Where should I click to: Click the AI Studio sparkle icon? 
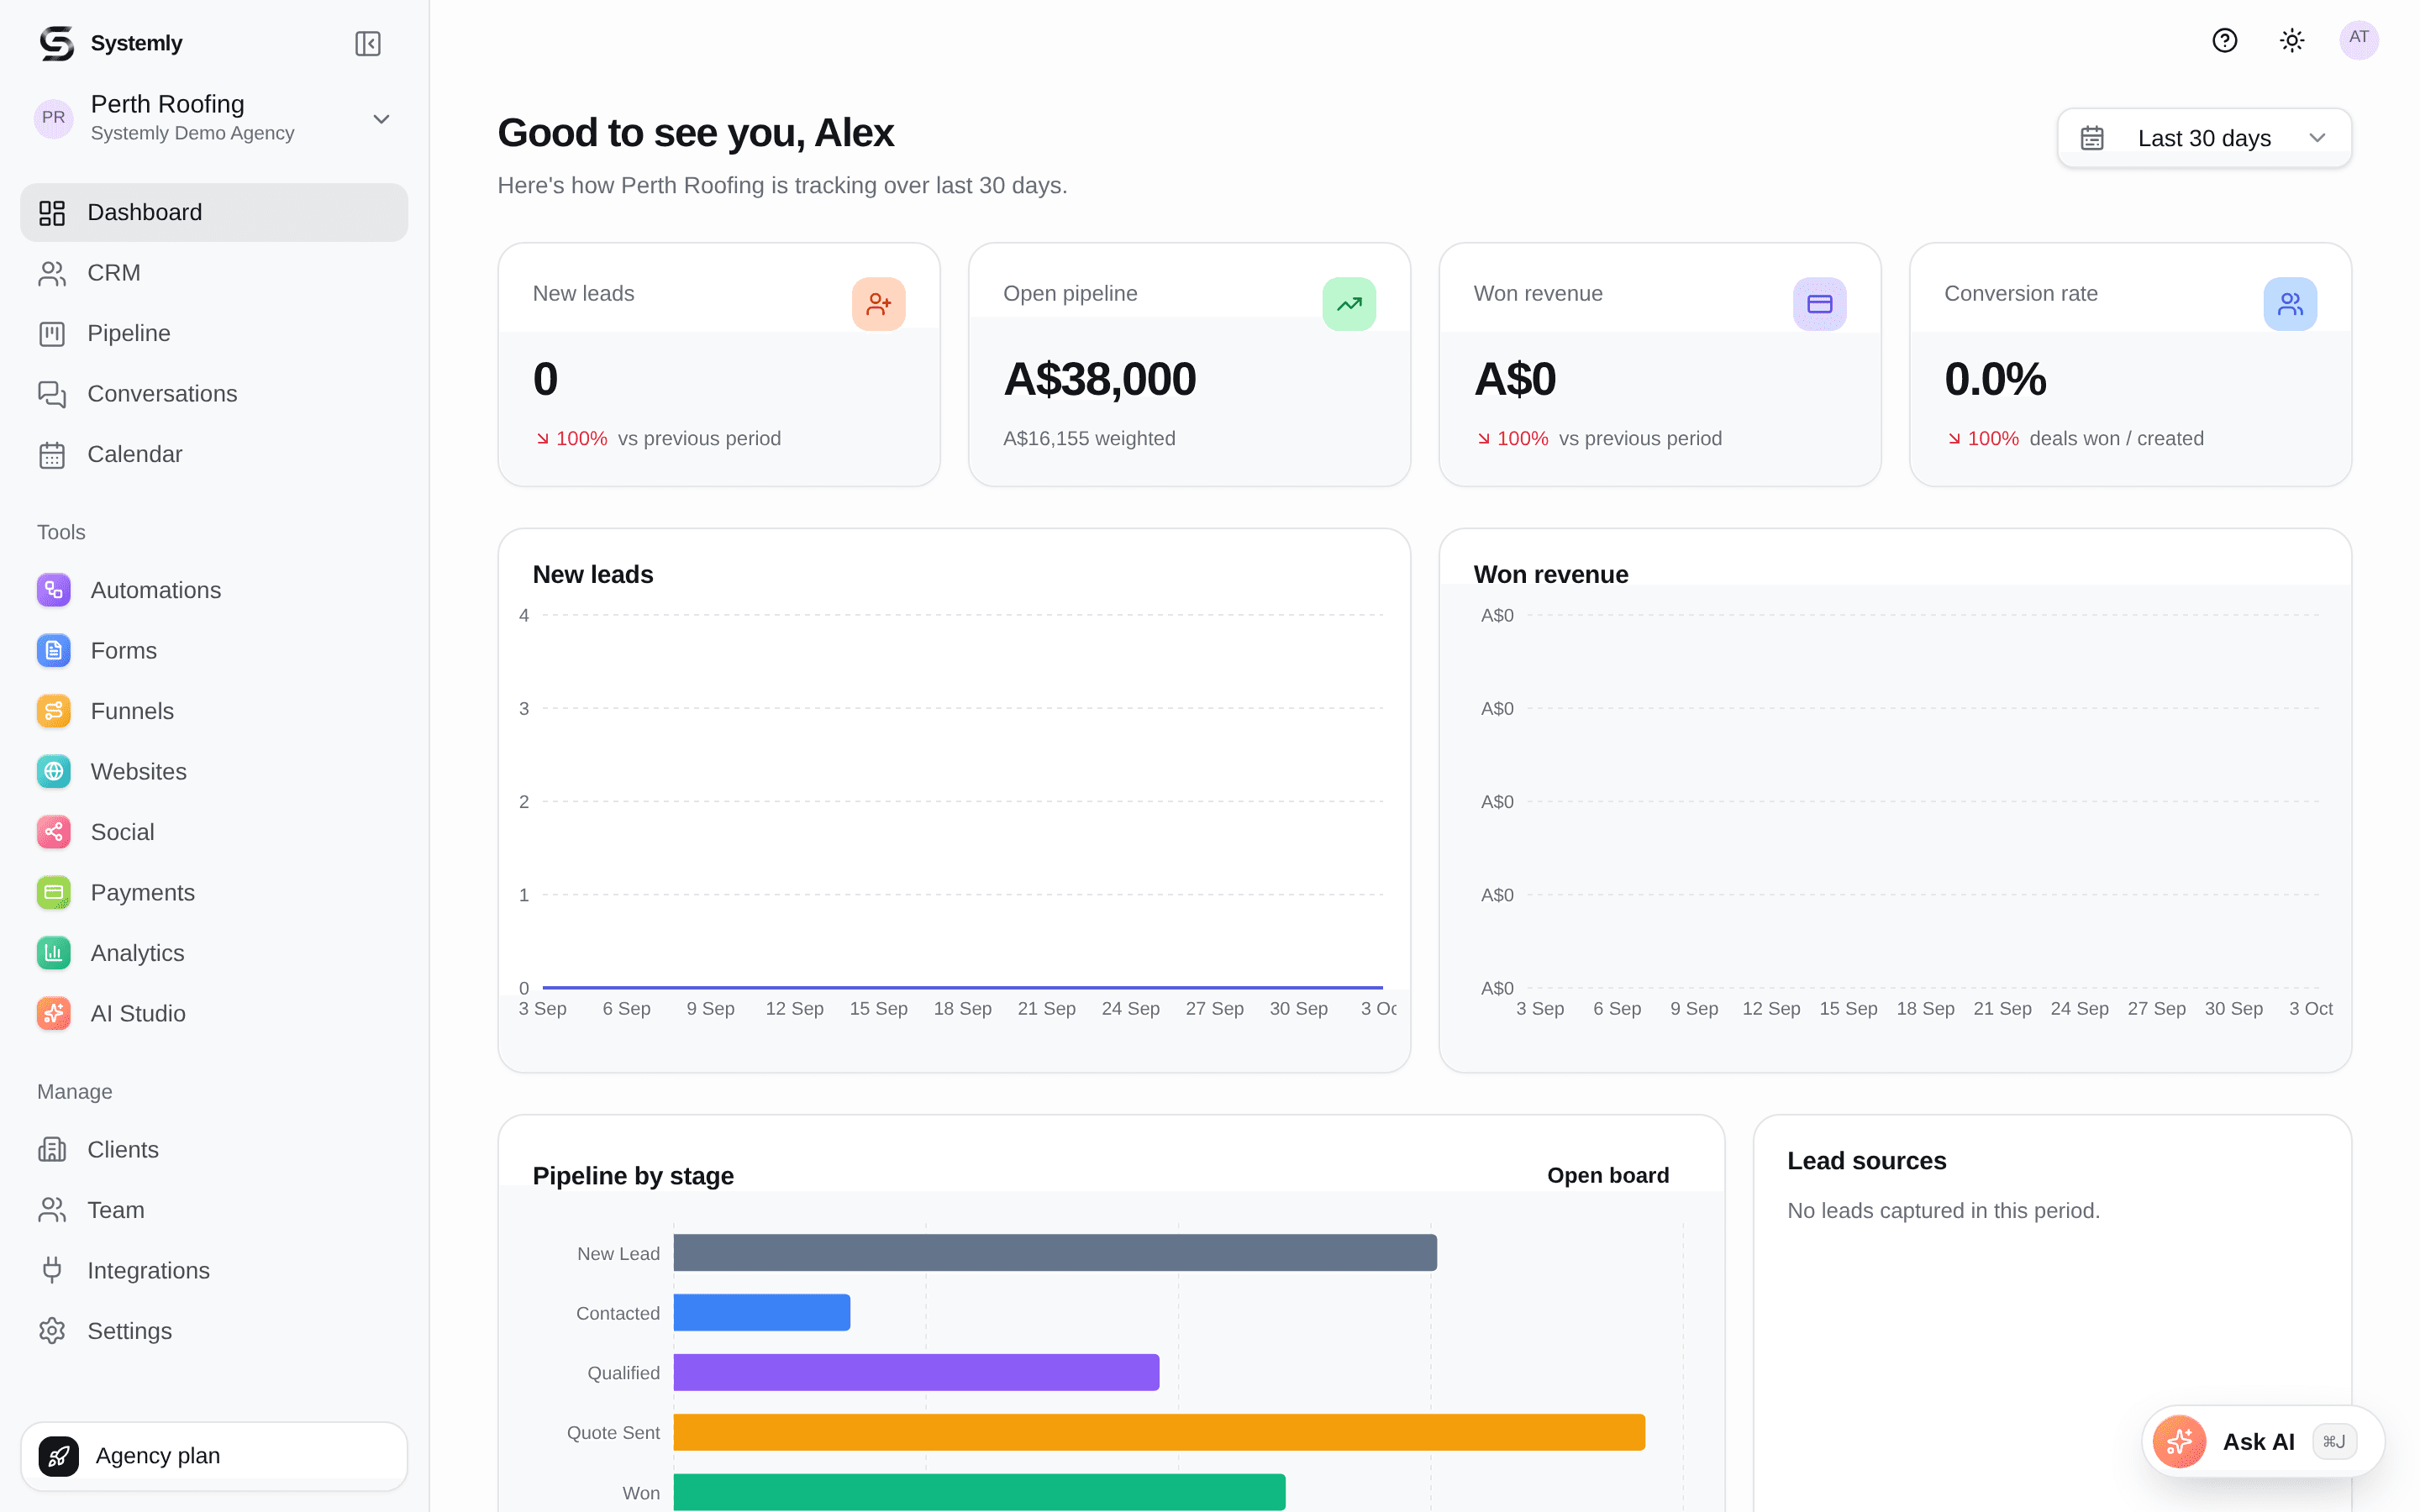pos(54,1013)
